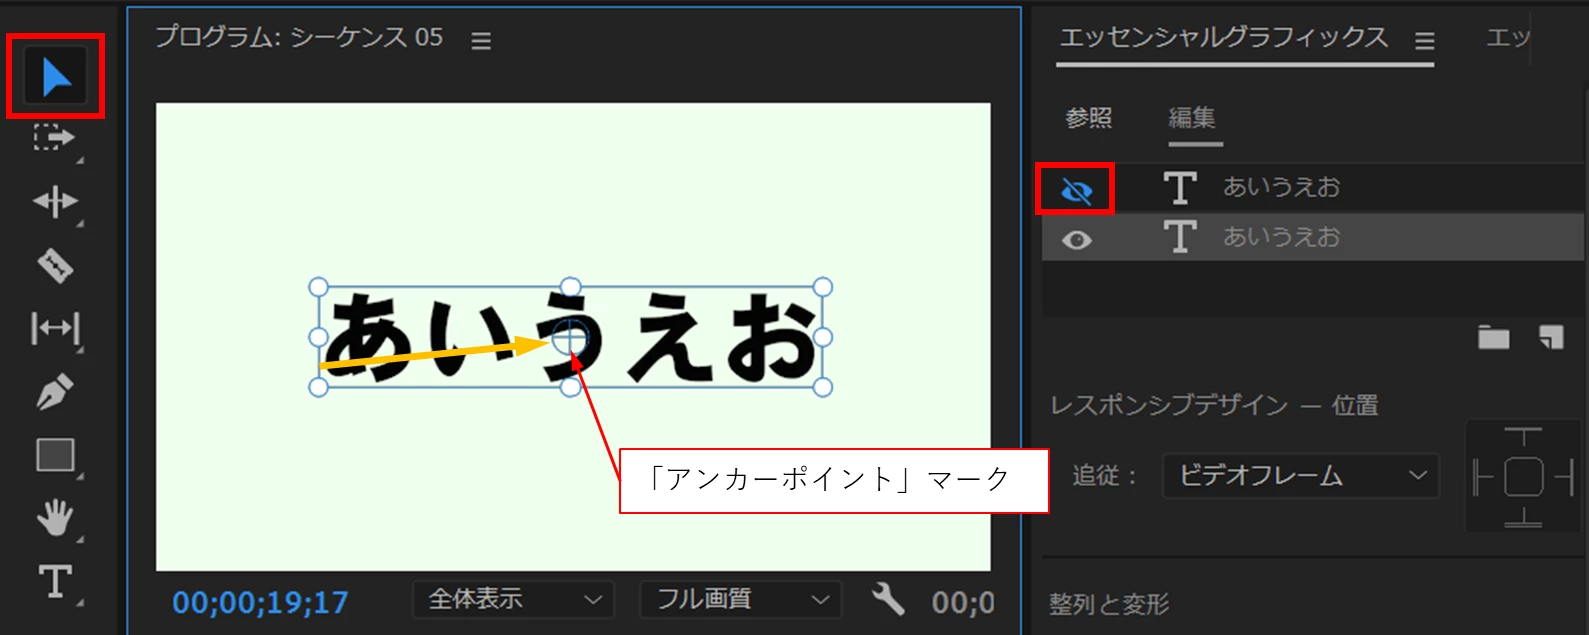Select the second あいうえお text layer
The height and width of the screenshot is (635, 1589).
click(x=1313, y=237)
